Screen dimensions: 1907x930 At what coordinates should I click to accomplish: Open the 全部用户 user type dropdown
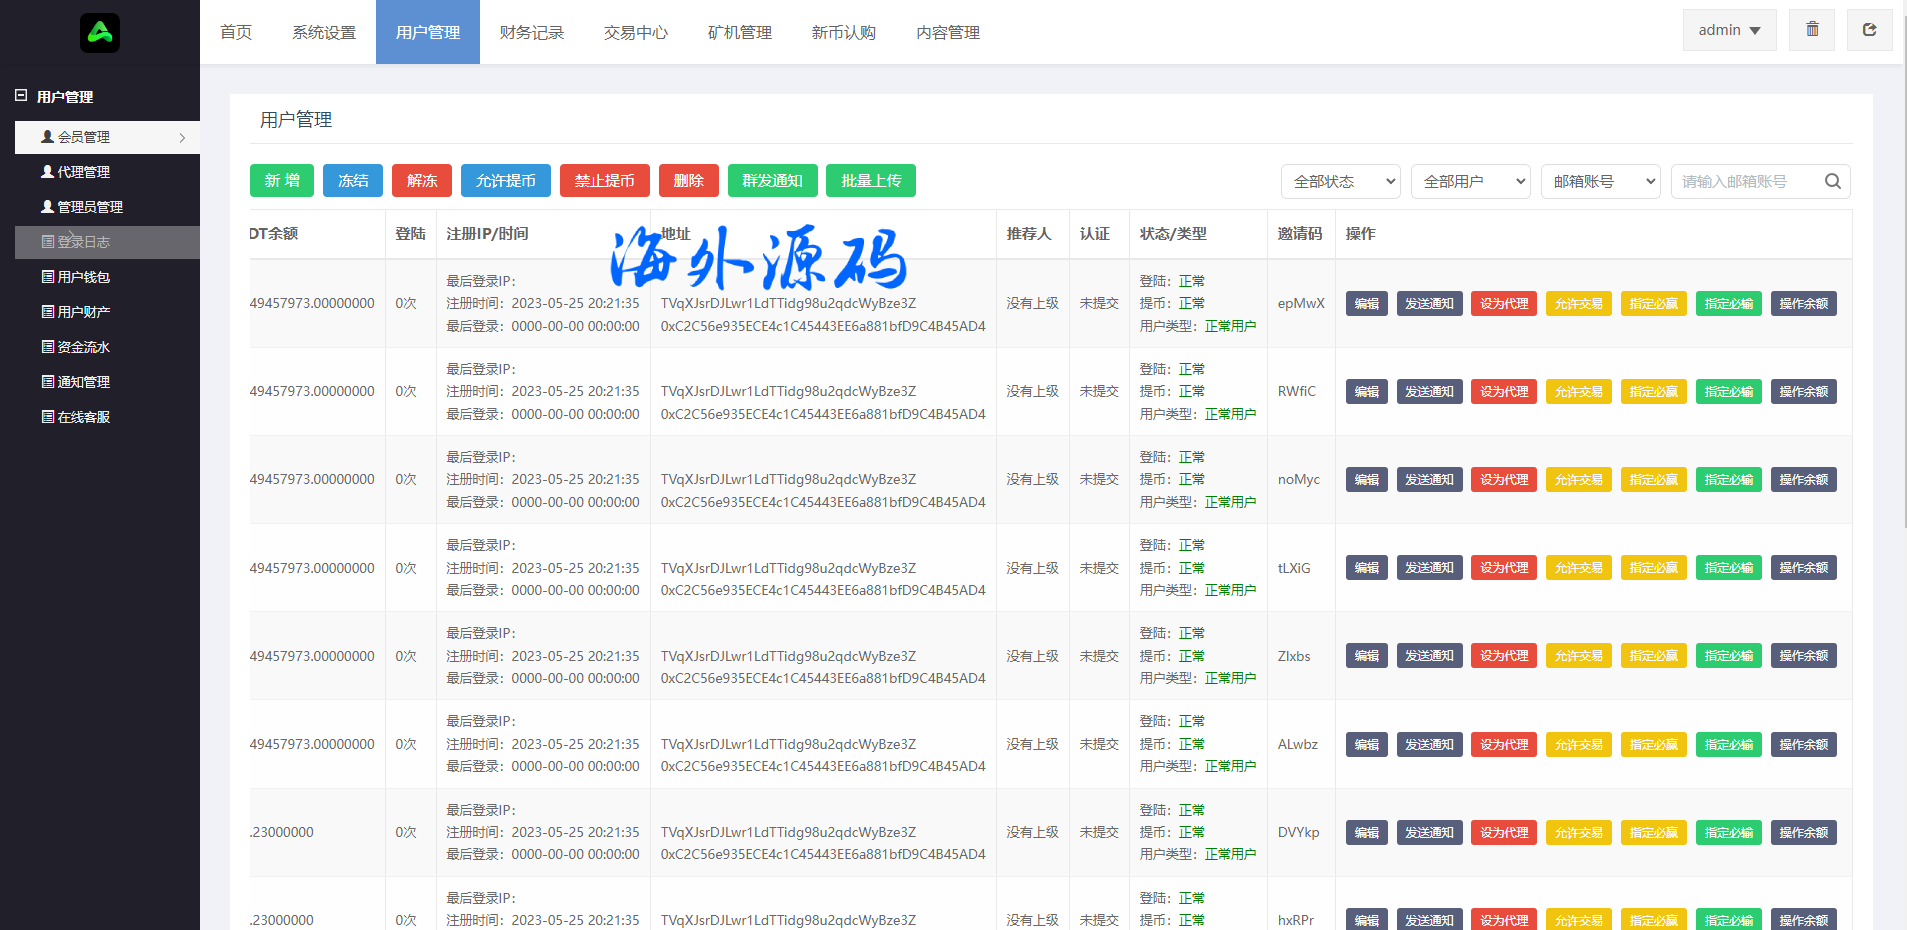(1470, 181)
